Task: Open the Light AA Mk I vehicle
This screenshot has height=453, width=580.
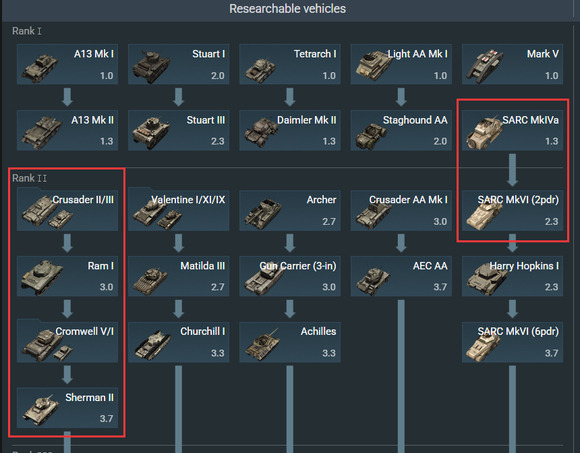Action: (x=401, y=64)
